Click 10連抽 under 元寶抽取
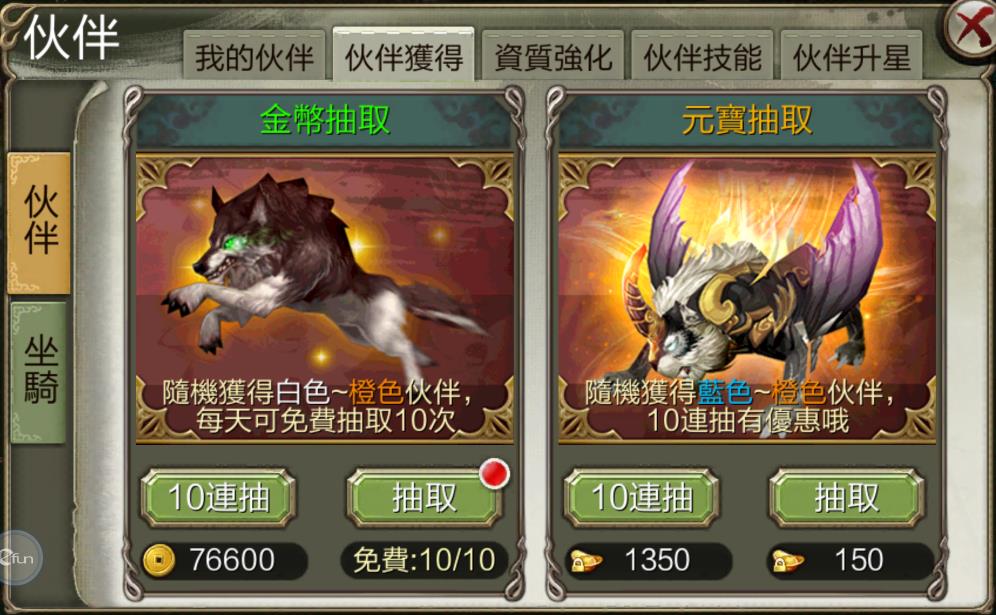Screen dimensions: 996x615 pyautogui.click(x=642, y=497)
